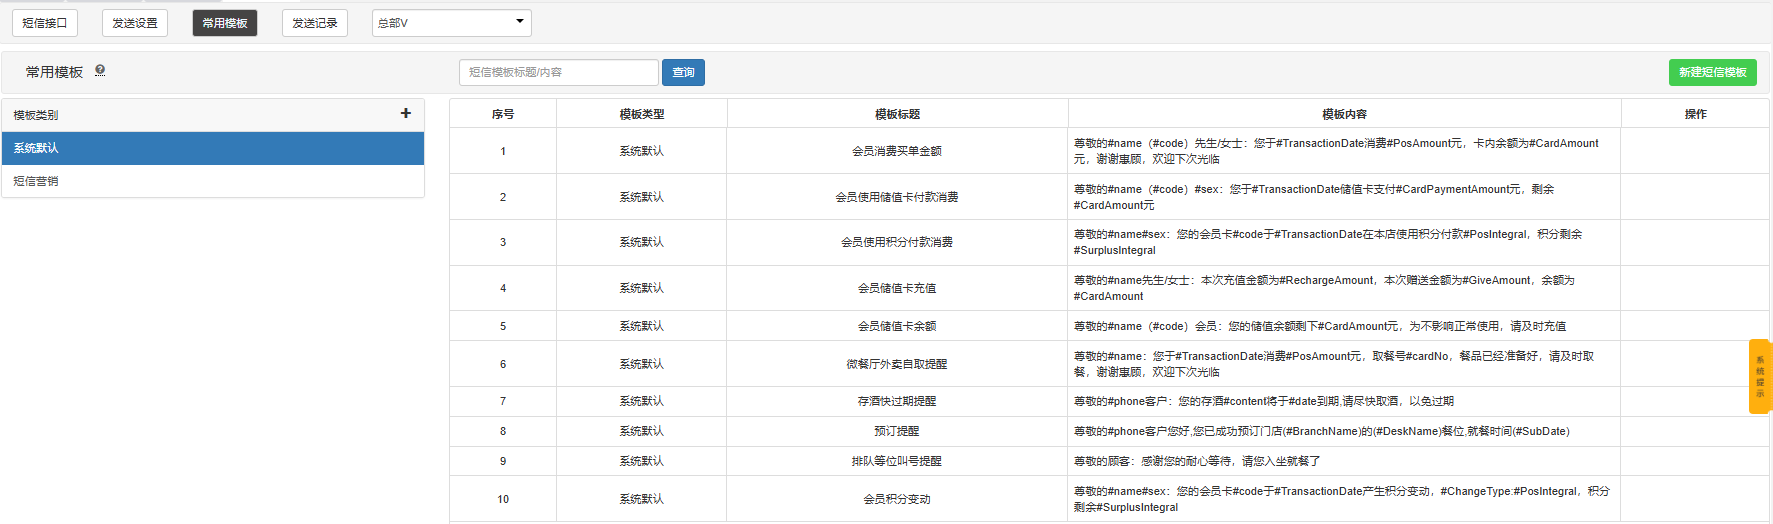Select the 系统默认 template category

pyautogui.click(x=213, y=148)
